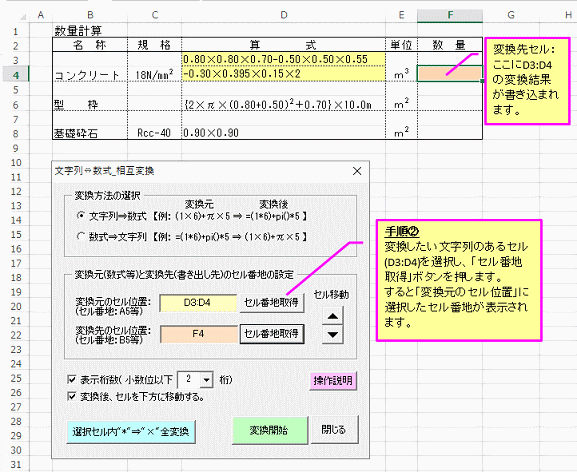The width and height of the screenshot is (577, 472).
Task: Select the 数式⇒文字列 radio option
Action: point(81,236)
